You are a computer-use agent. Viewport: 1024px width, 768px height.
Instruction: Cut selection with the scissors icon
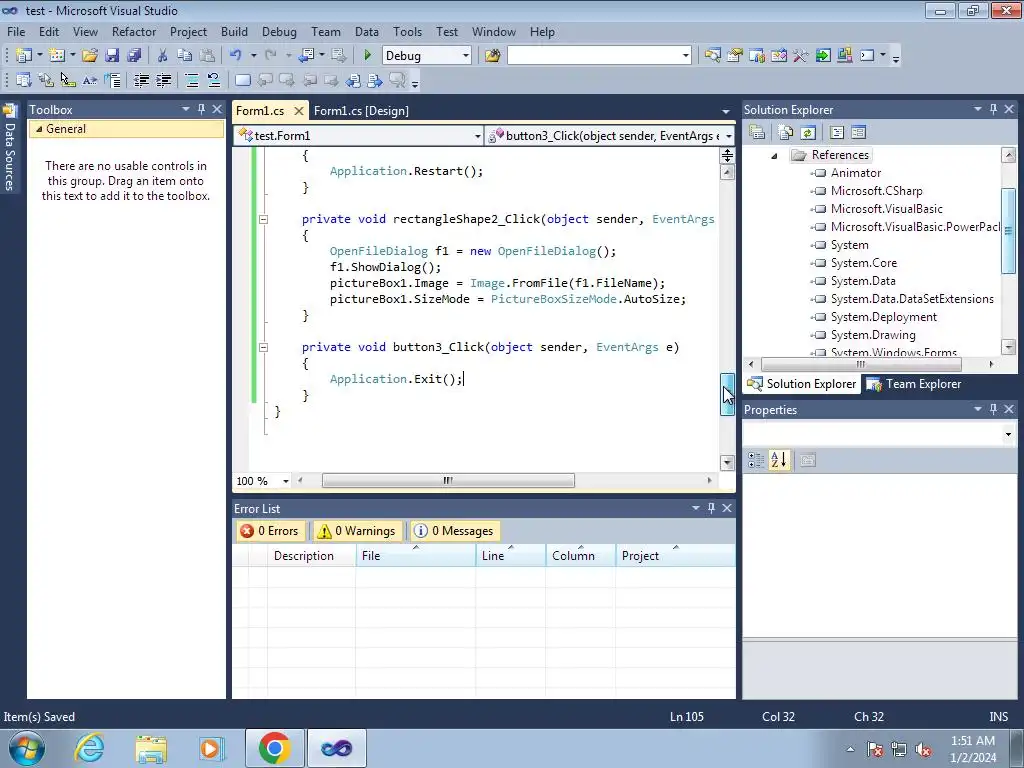pos(163,56)
